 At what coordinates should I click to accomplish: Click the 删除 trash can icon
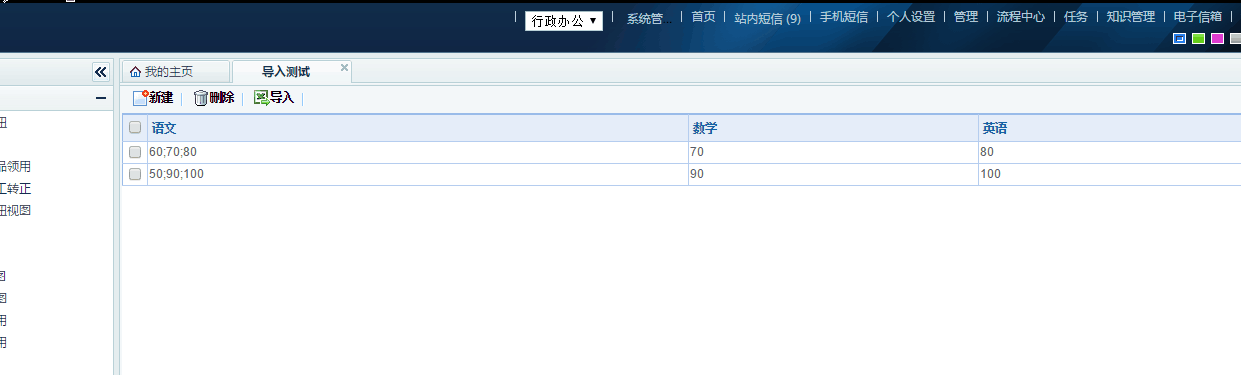click(201, 98)
